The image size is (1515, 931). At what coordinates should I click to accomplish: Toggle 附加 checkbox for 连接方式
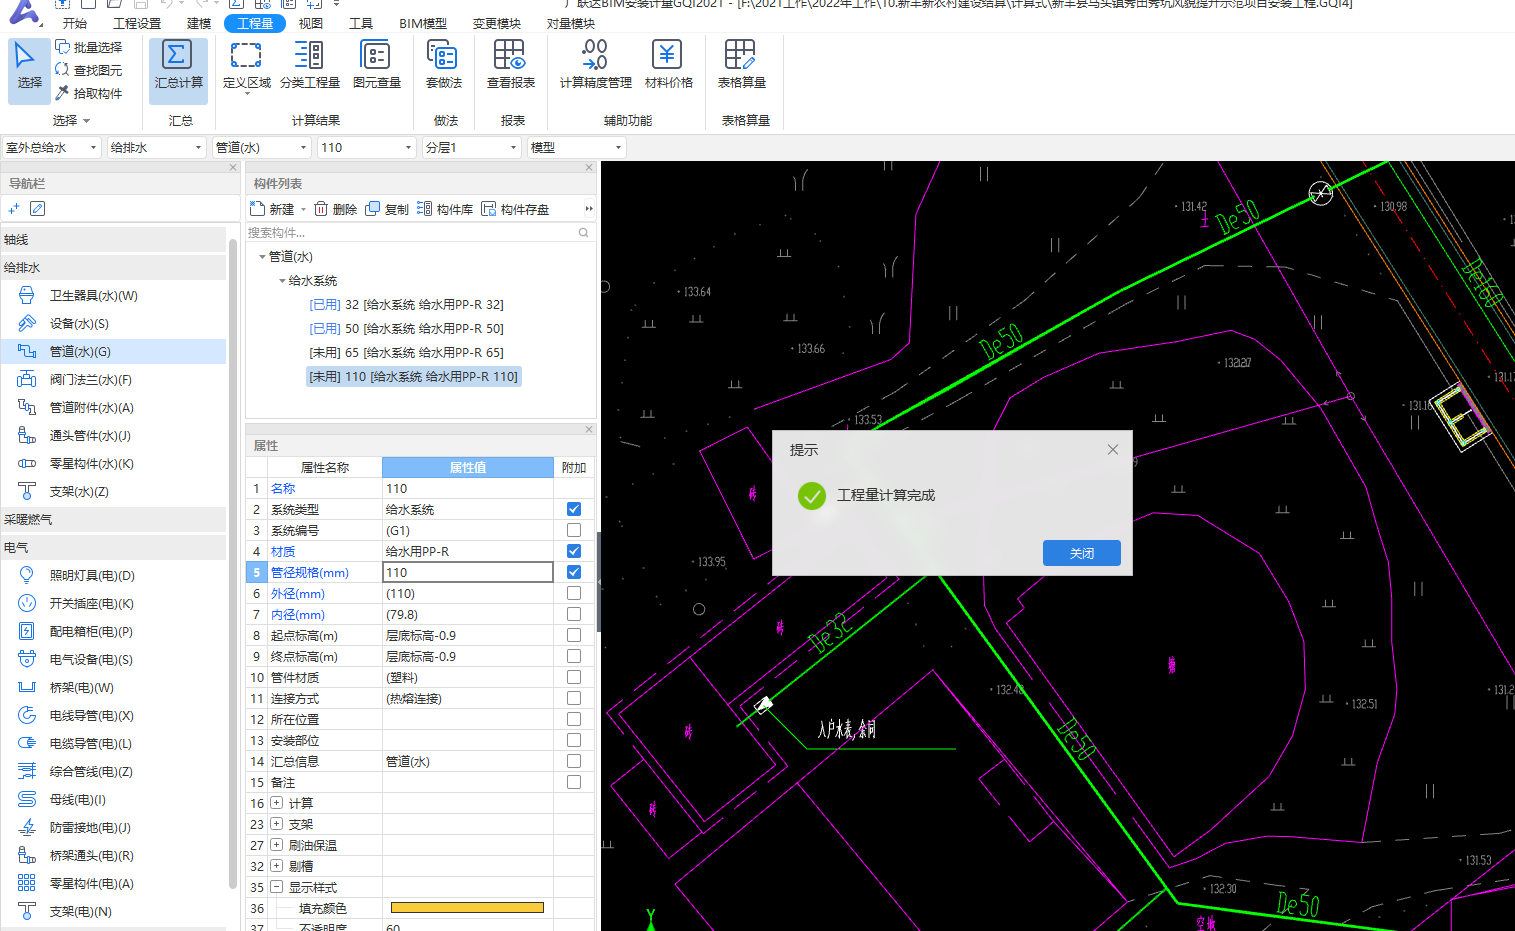574,698
